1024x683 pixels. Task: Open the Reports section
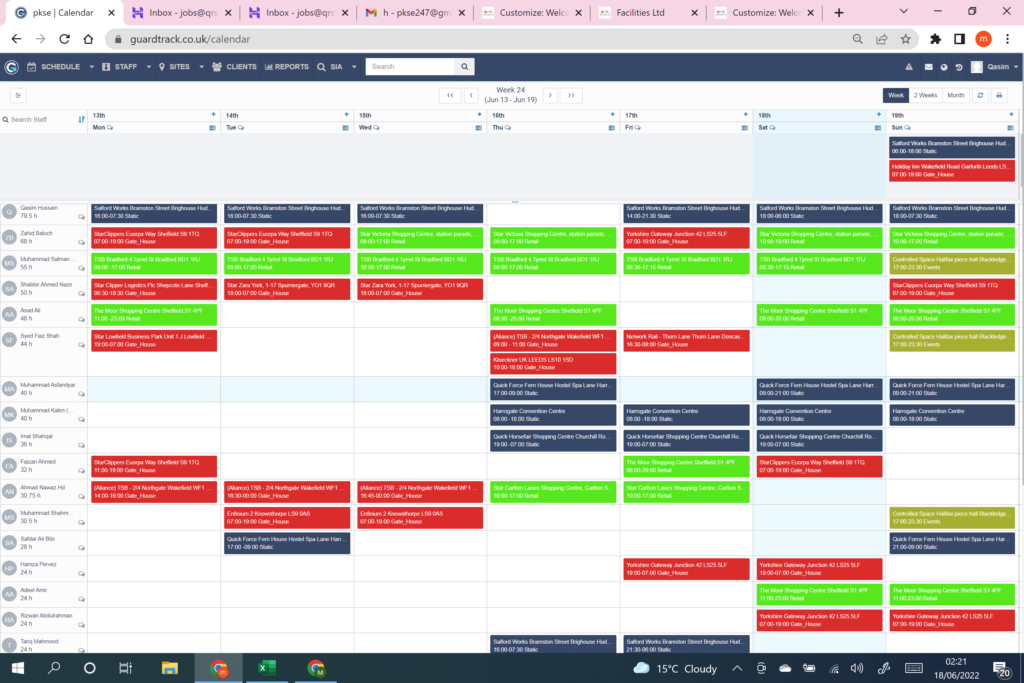287,67
